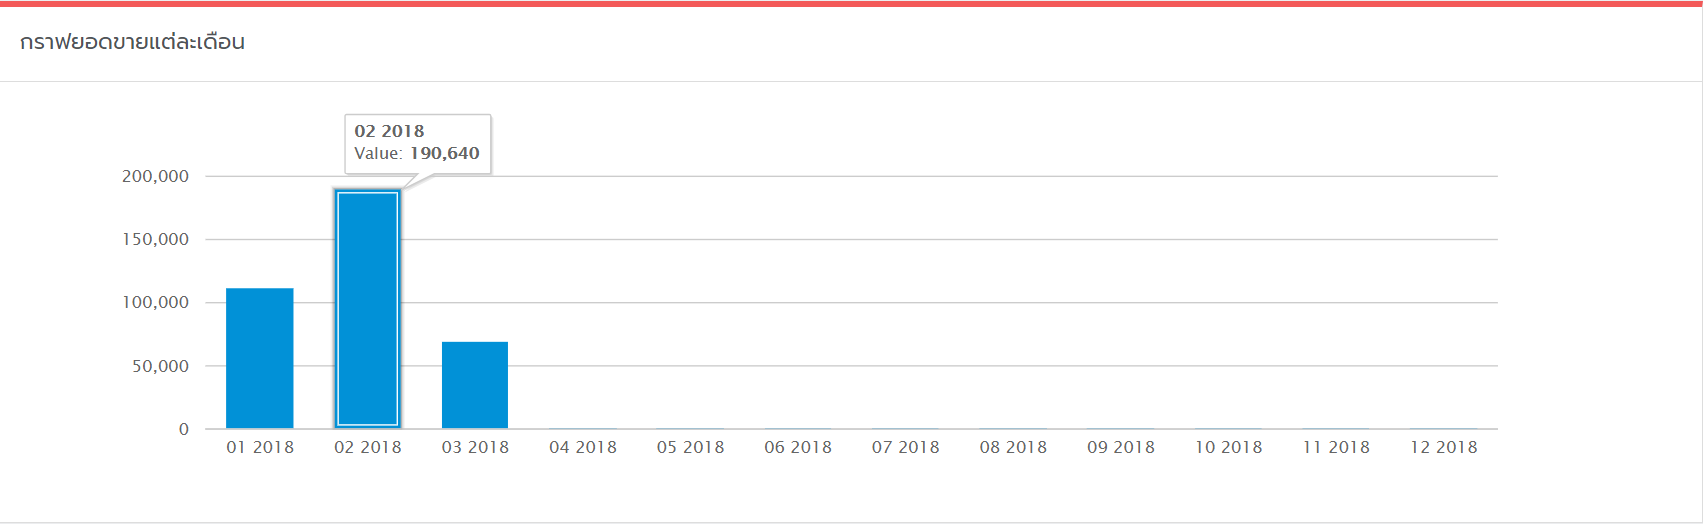Screen dimensions: 1703x524
Task: Click the 150,000 y-axis label
Action: [155, 239]
